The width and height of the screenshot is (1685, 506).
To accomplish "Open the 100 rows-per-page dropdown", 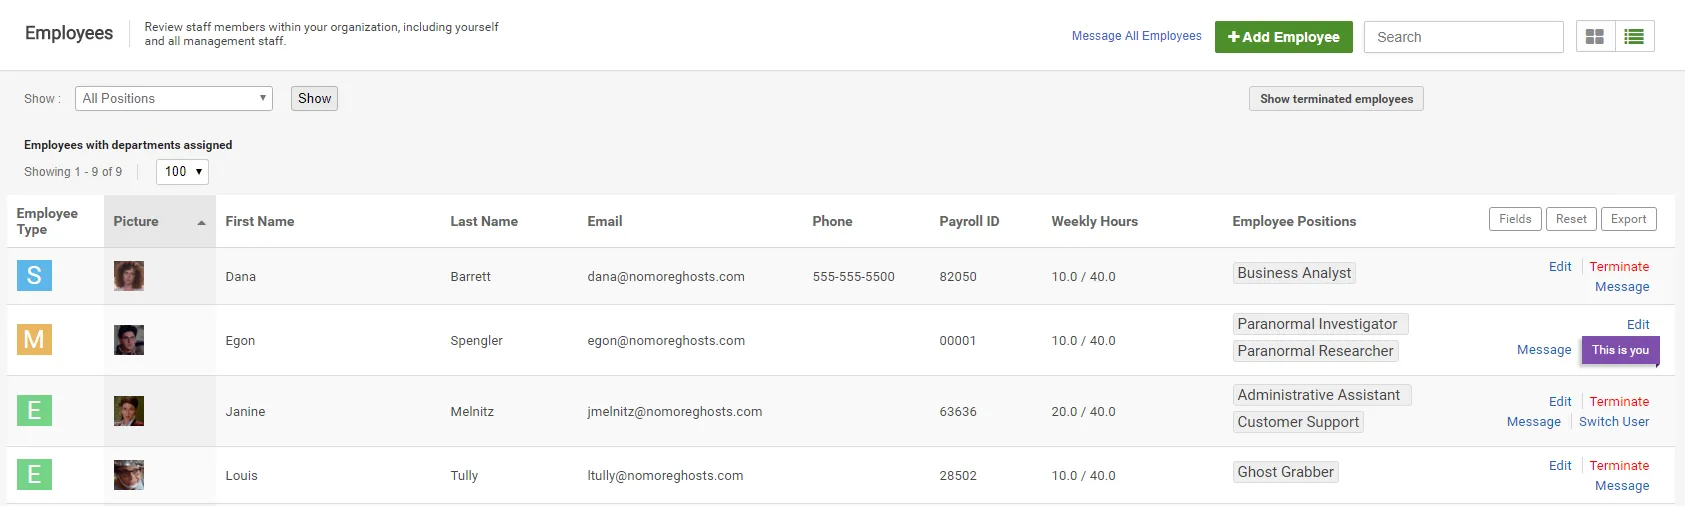I will (x=182, y=172).
